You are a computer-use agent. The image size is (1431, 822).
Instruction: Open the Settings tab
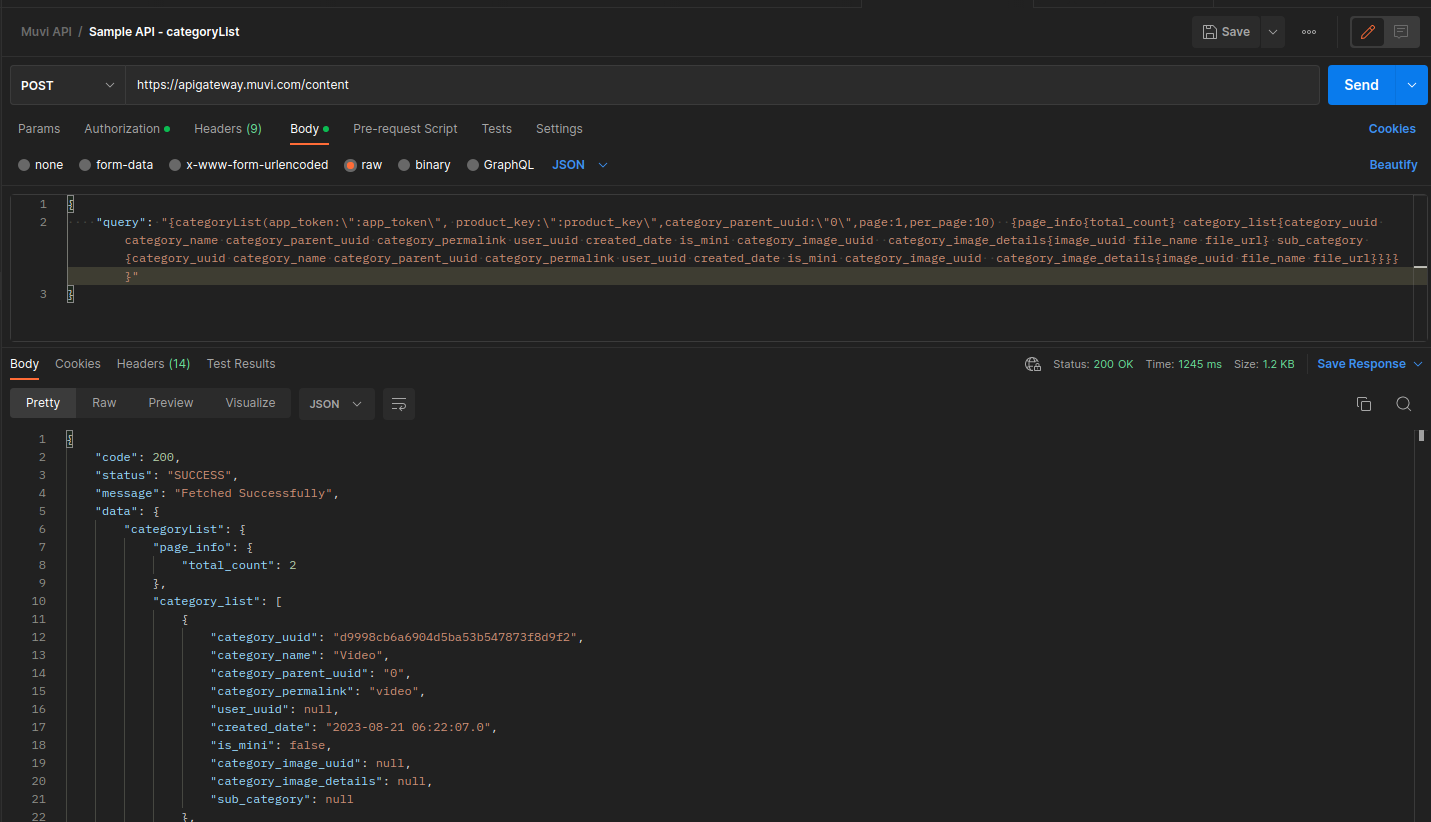click(x=559, y=129)
